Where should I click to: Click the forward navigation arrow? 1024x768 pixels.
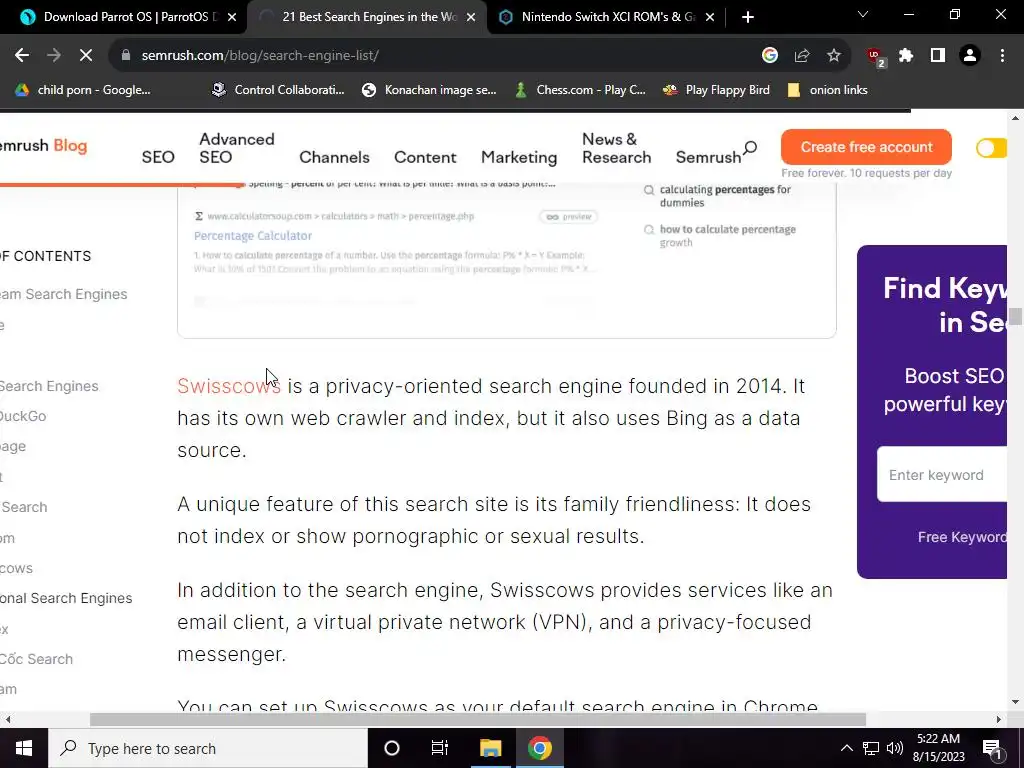click(54, 56)
